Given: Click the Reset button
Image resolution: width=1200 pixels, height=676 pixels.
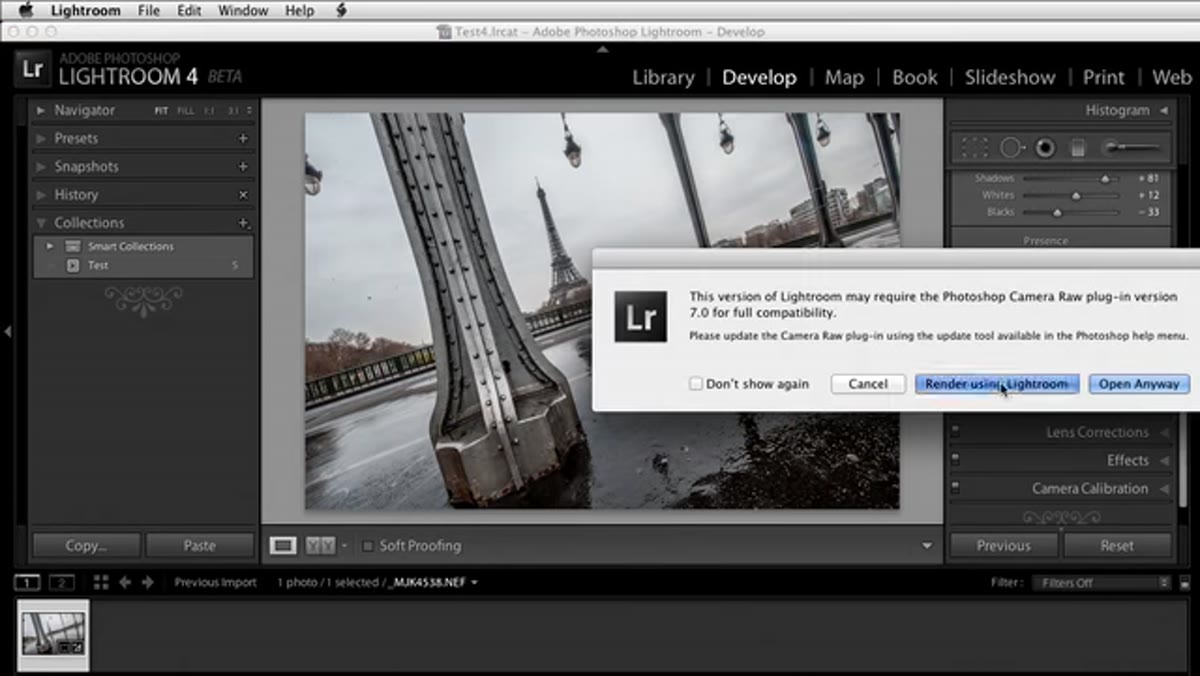Looking at the screenshot, I should point(1117,546).
